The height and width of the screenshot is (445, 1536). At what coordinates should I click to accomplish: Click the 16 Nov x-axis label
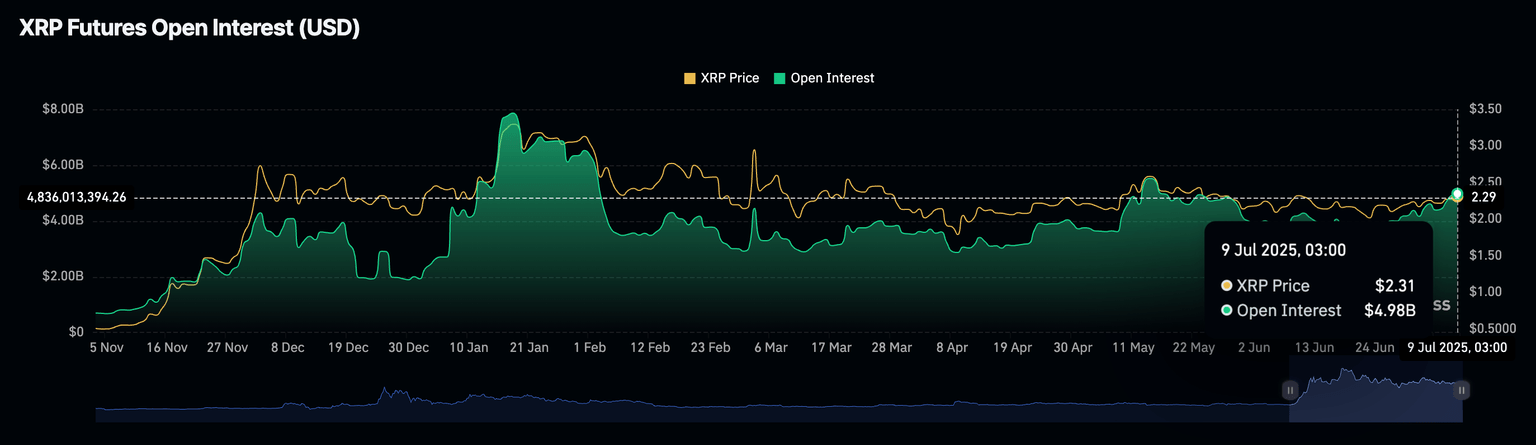[x=167, y=348]
